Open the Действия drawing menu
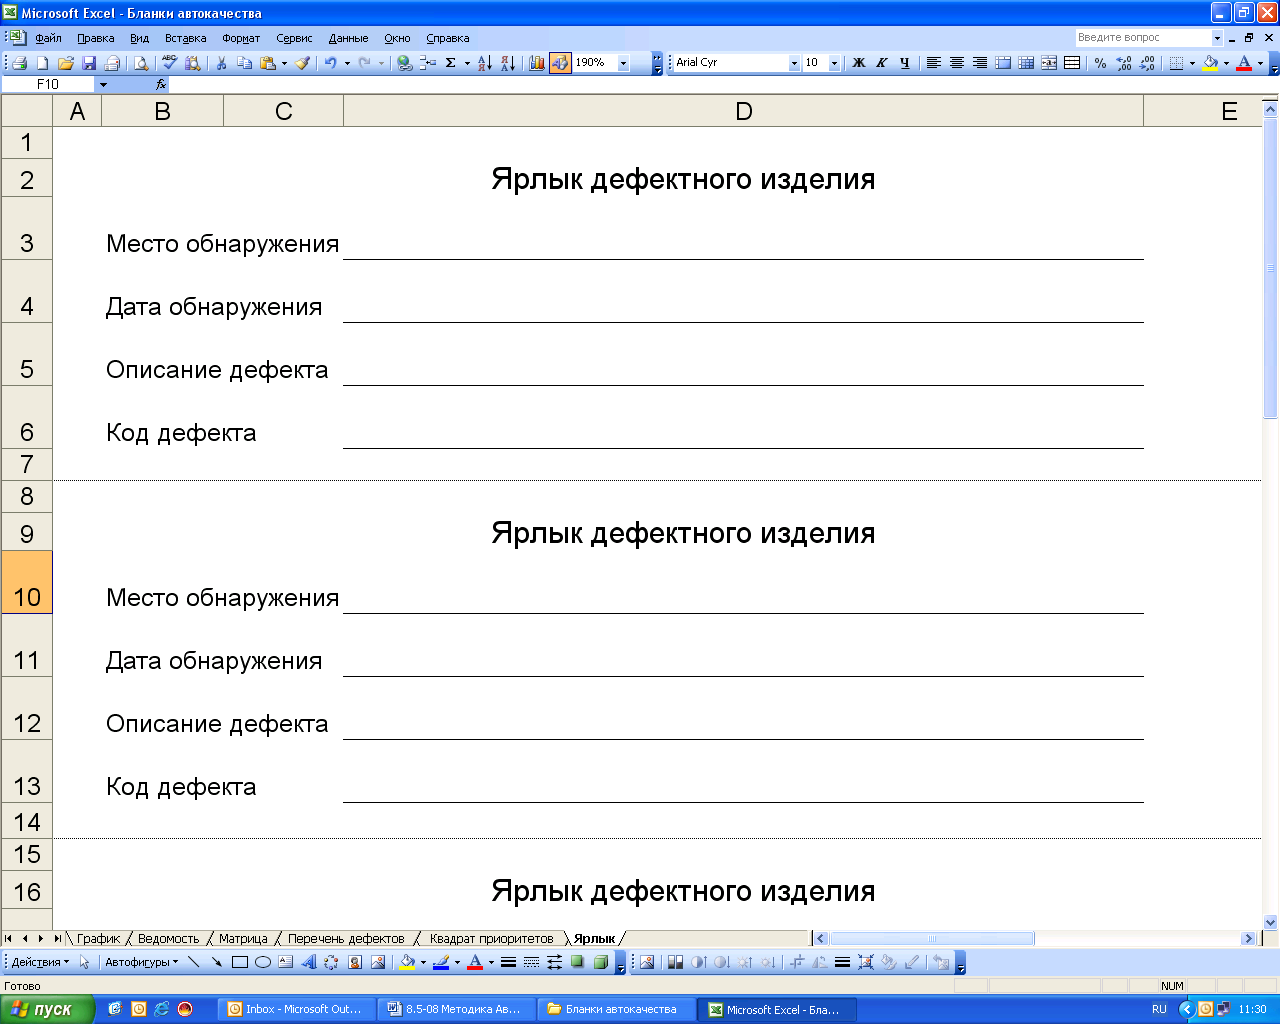 coord(40,962)
